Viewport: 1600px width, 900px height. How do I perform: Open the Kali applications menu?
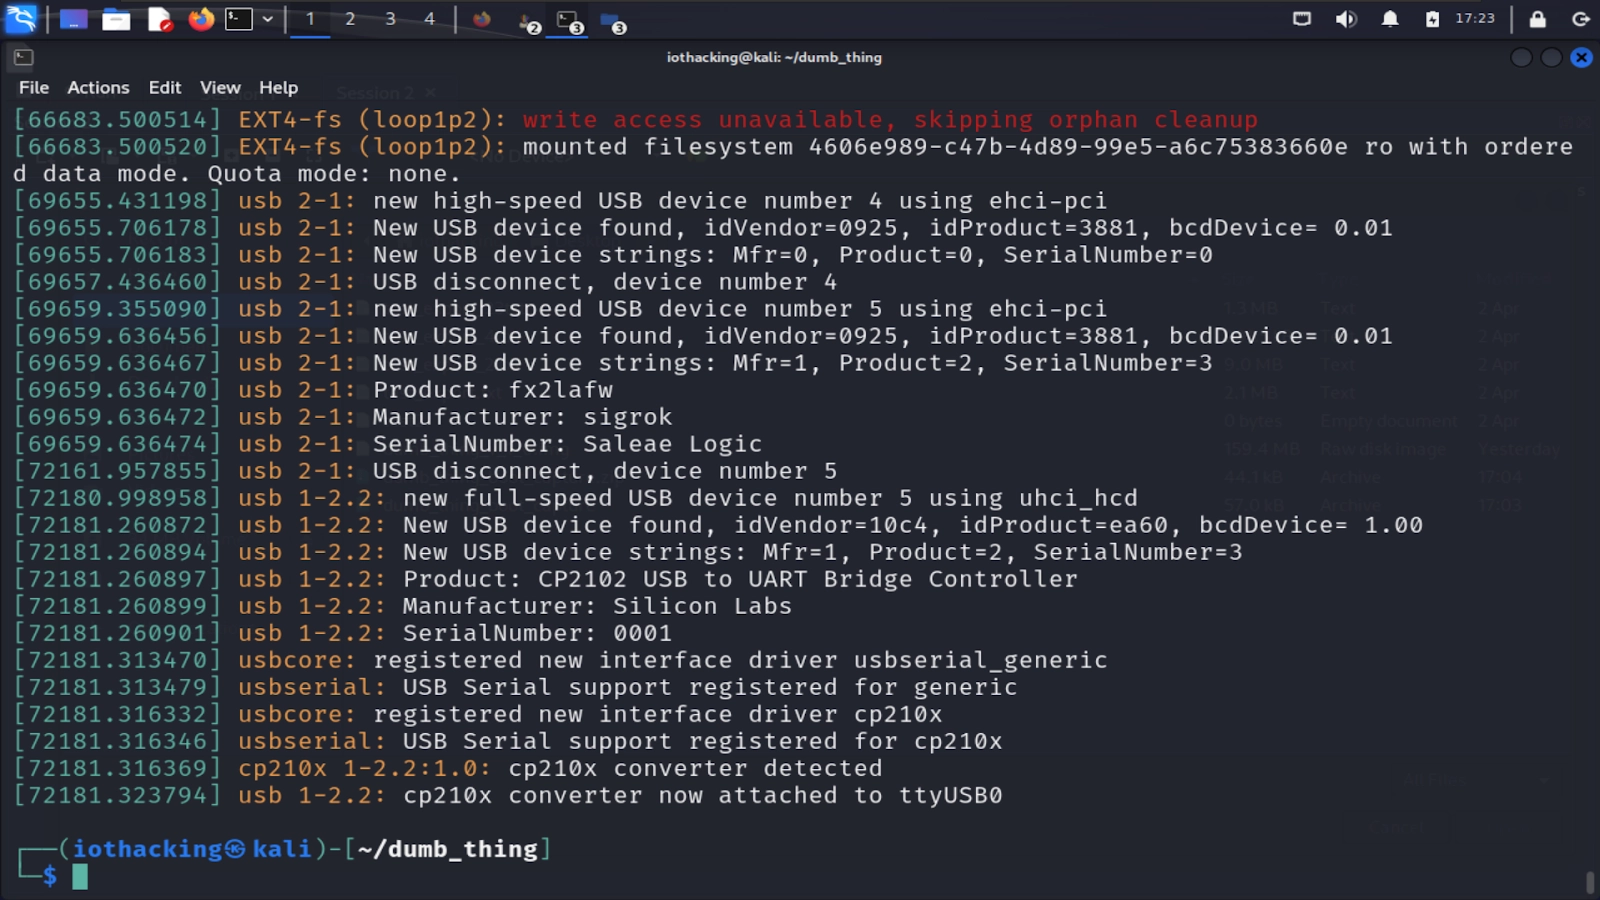pos(21,18)
